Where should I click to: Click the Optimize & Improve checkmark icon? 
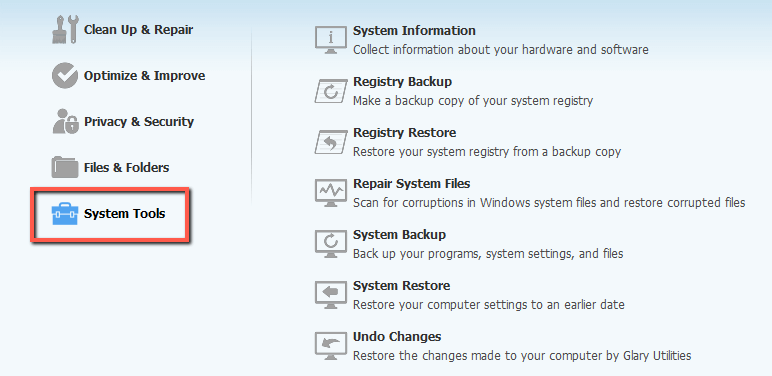[65, 75]
